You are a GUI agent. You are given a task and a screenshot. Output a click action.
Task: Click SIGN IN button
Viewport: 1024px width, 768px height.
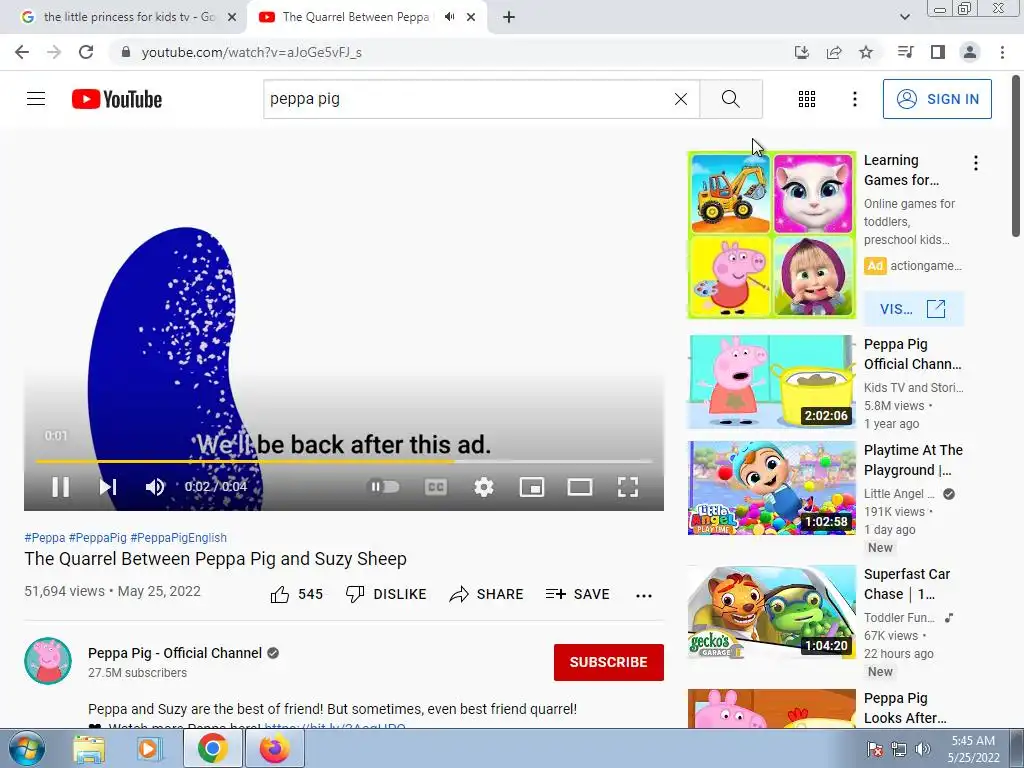point(937,99)
